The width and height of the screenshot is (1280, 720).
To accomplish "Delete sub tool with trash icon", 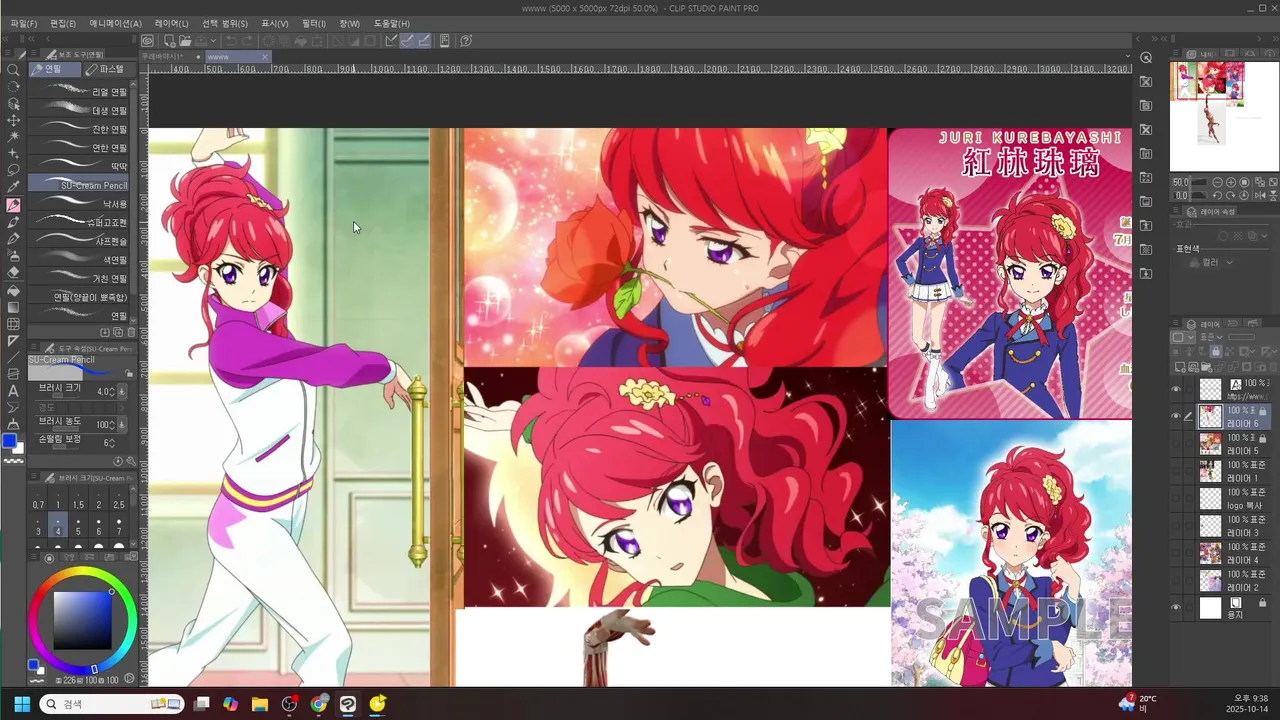I will [129, 332].
